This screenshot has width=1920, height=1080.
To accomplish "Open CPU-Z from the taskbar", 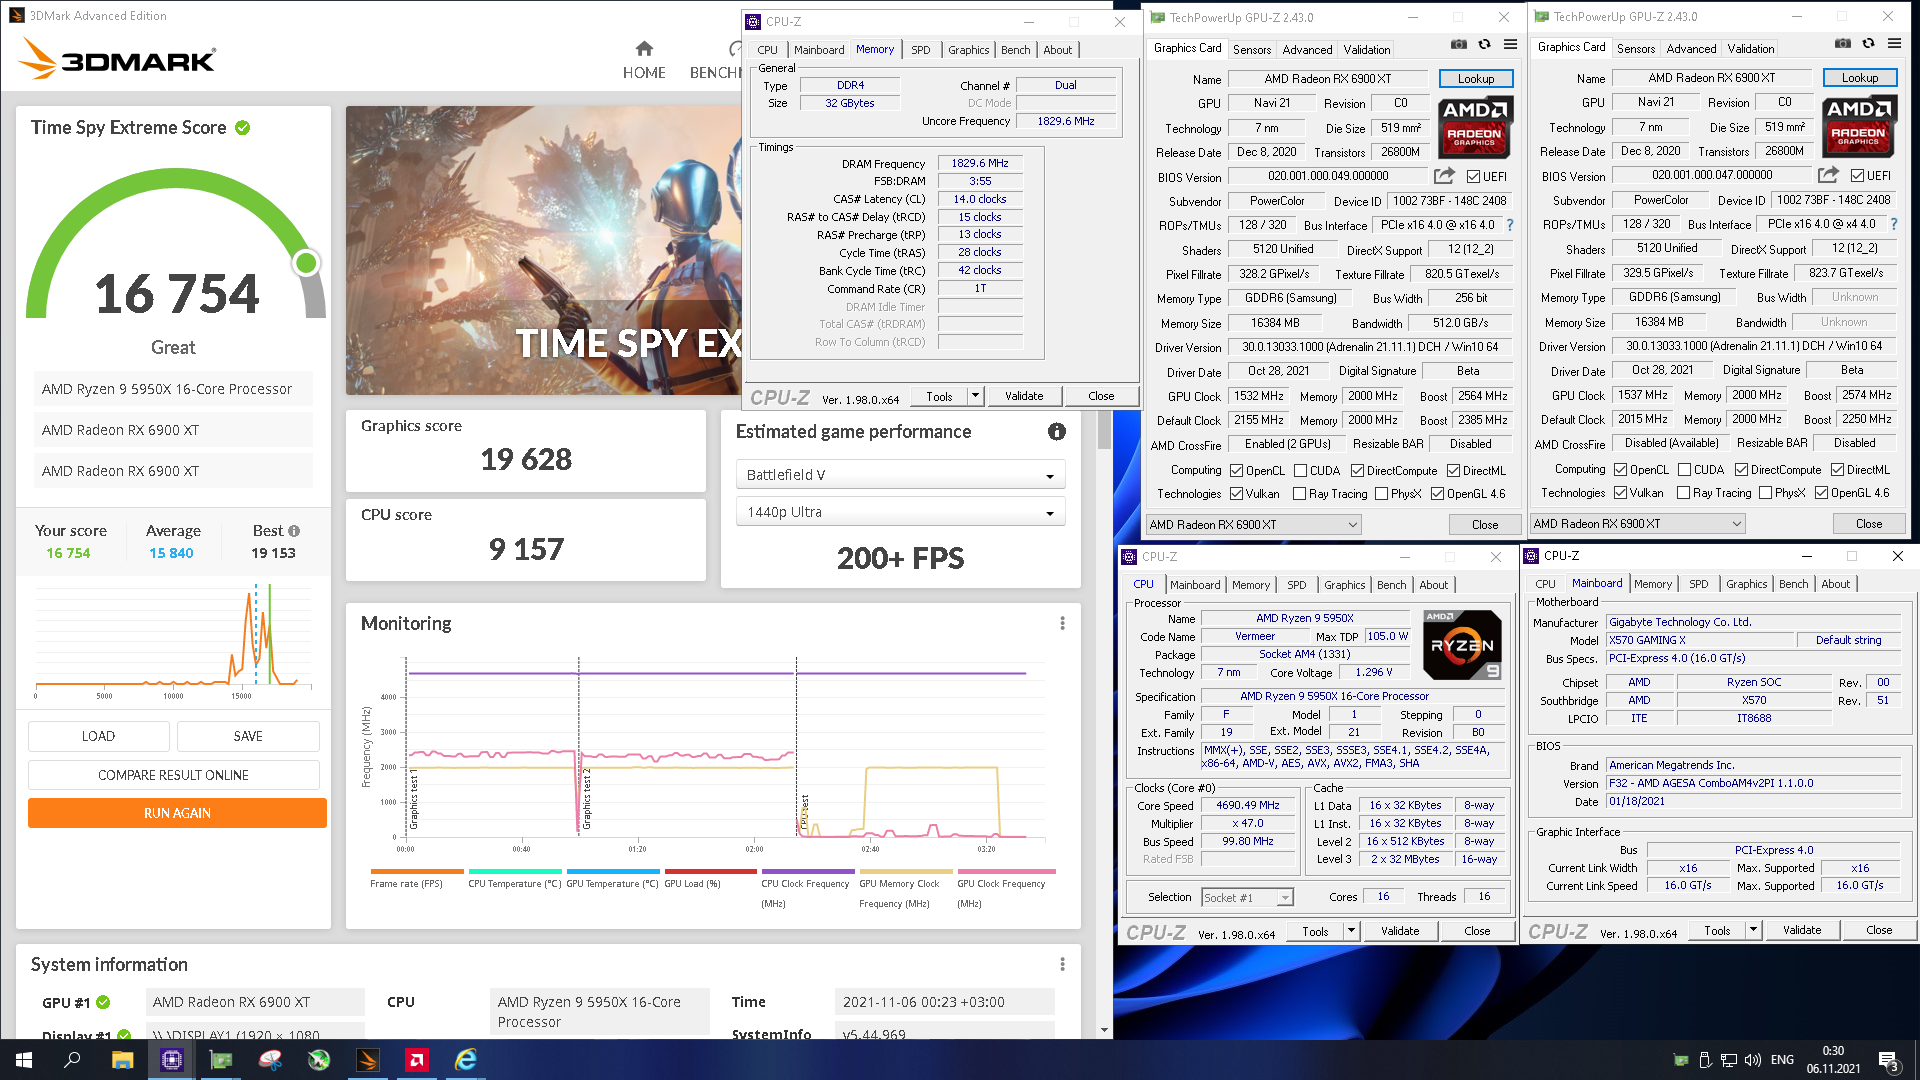I will point(172,1060).
